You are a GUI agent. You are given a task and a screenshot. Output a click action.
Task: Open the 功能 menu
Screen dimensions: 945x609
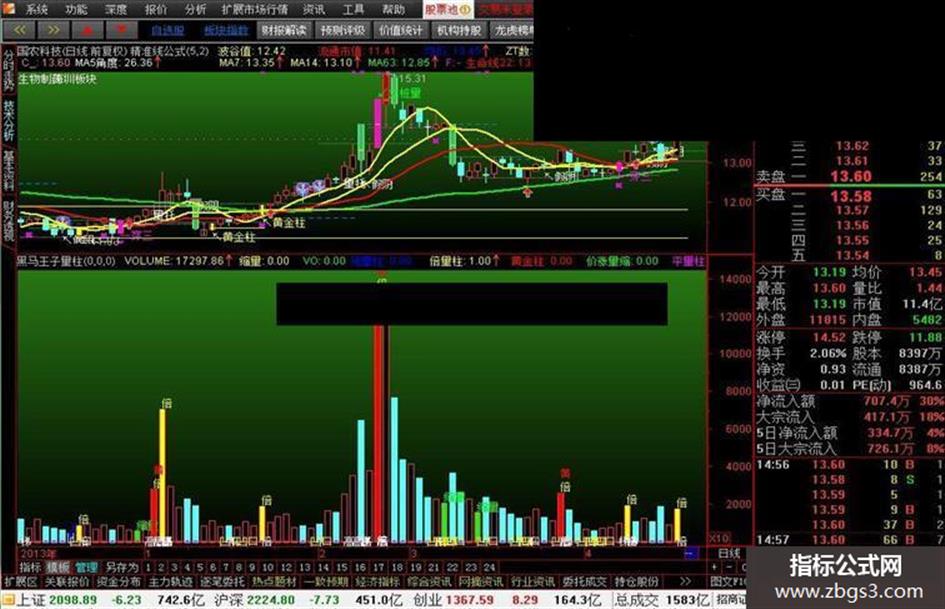[76, 9]
